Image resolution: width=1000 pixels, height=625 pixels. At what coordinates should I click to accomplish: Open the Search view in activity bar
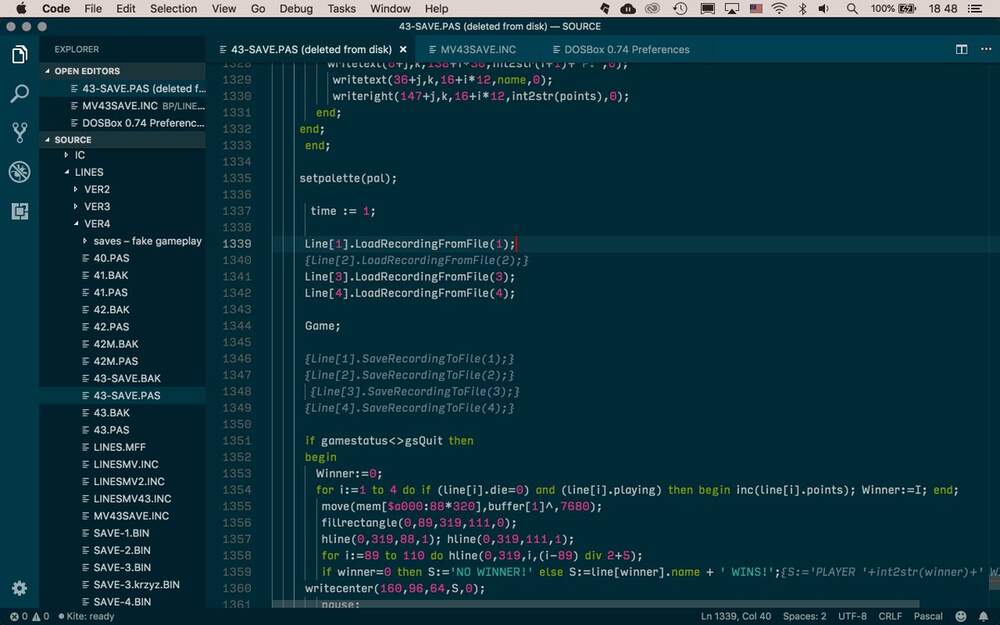[x=19, y=94]
